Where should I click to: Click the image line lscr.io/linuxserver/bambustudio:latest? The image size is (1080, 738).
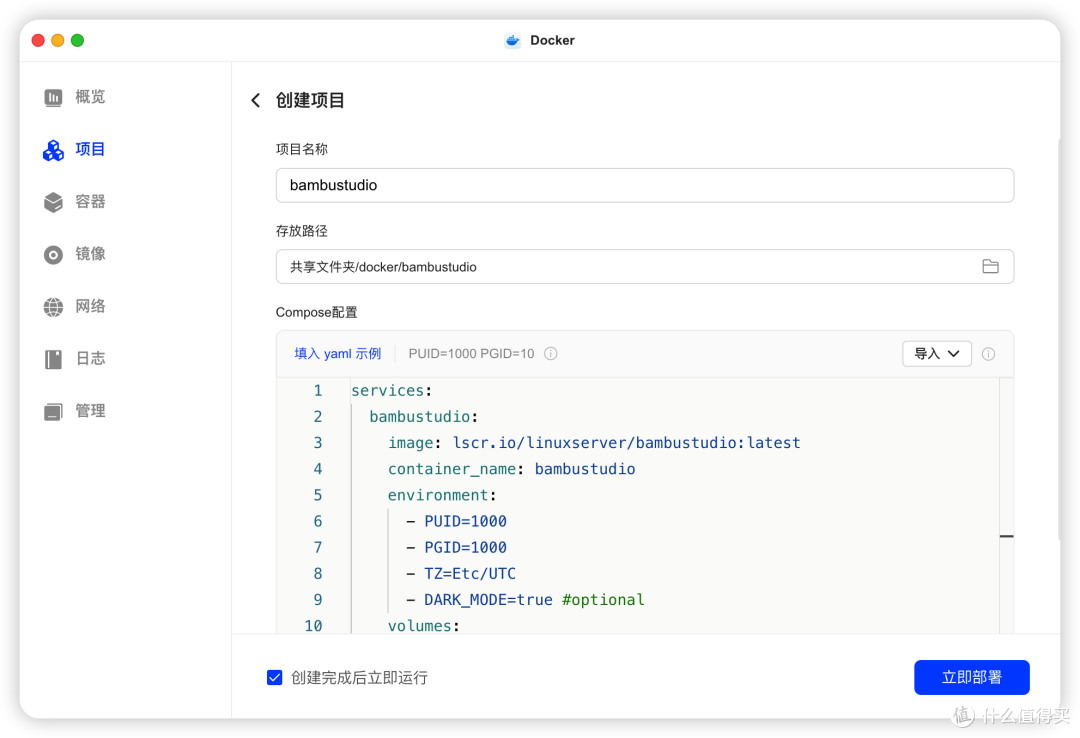594,443
